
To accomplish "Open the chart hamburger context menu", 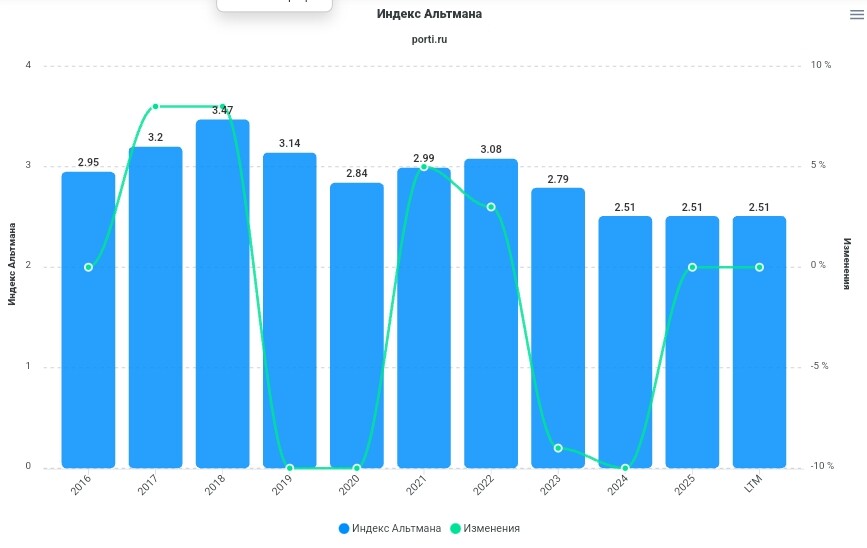I will click(855, 14).
